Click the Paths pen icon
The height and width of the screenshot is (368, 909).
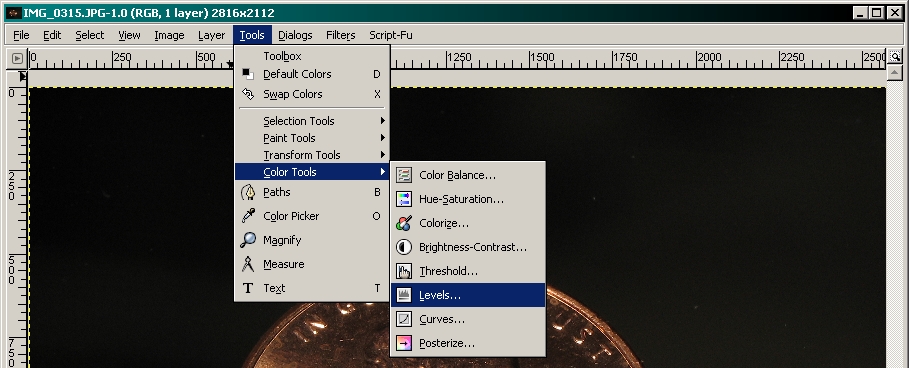[x=248, y=192]
